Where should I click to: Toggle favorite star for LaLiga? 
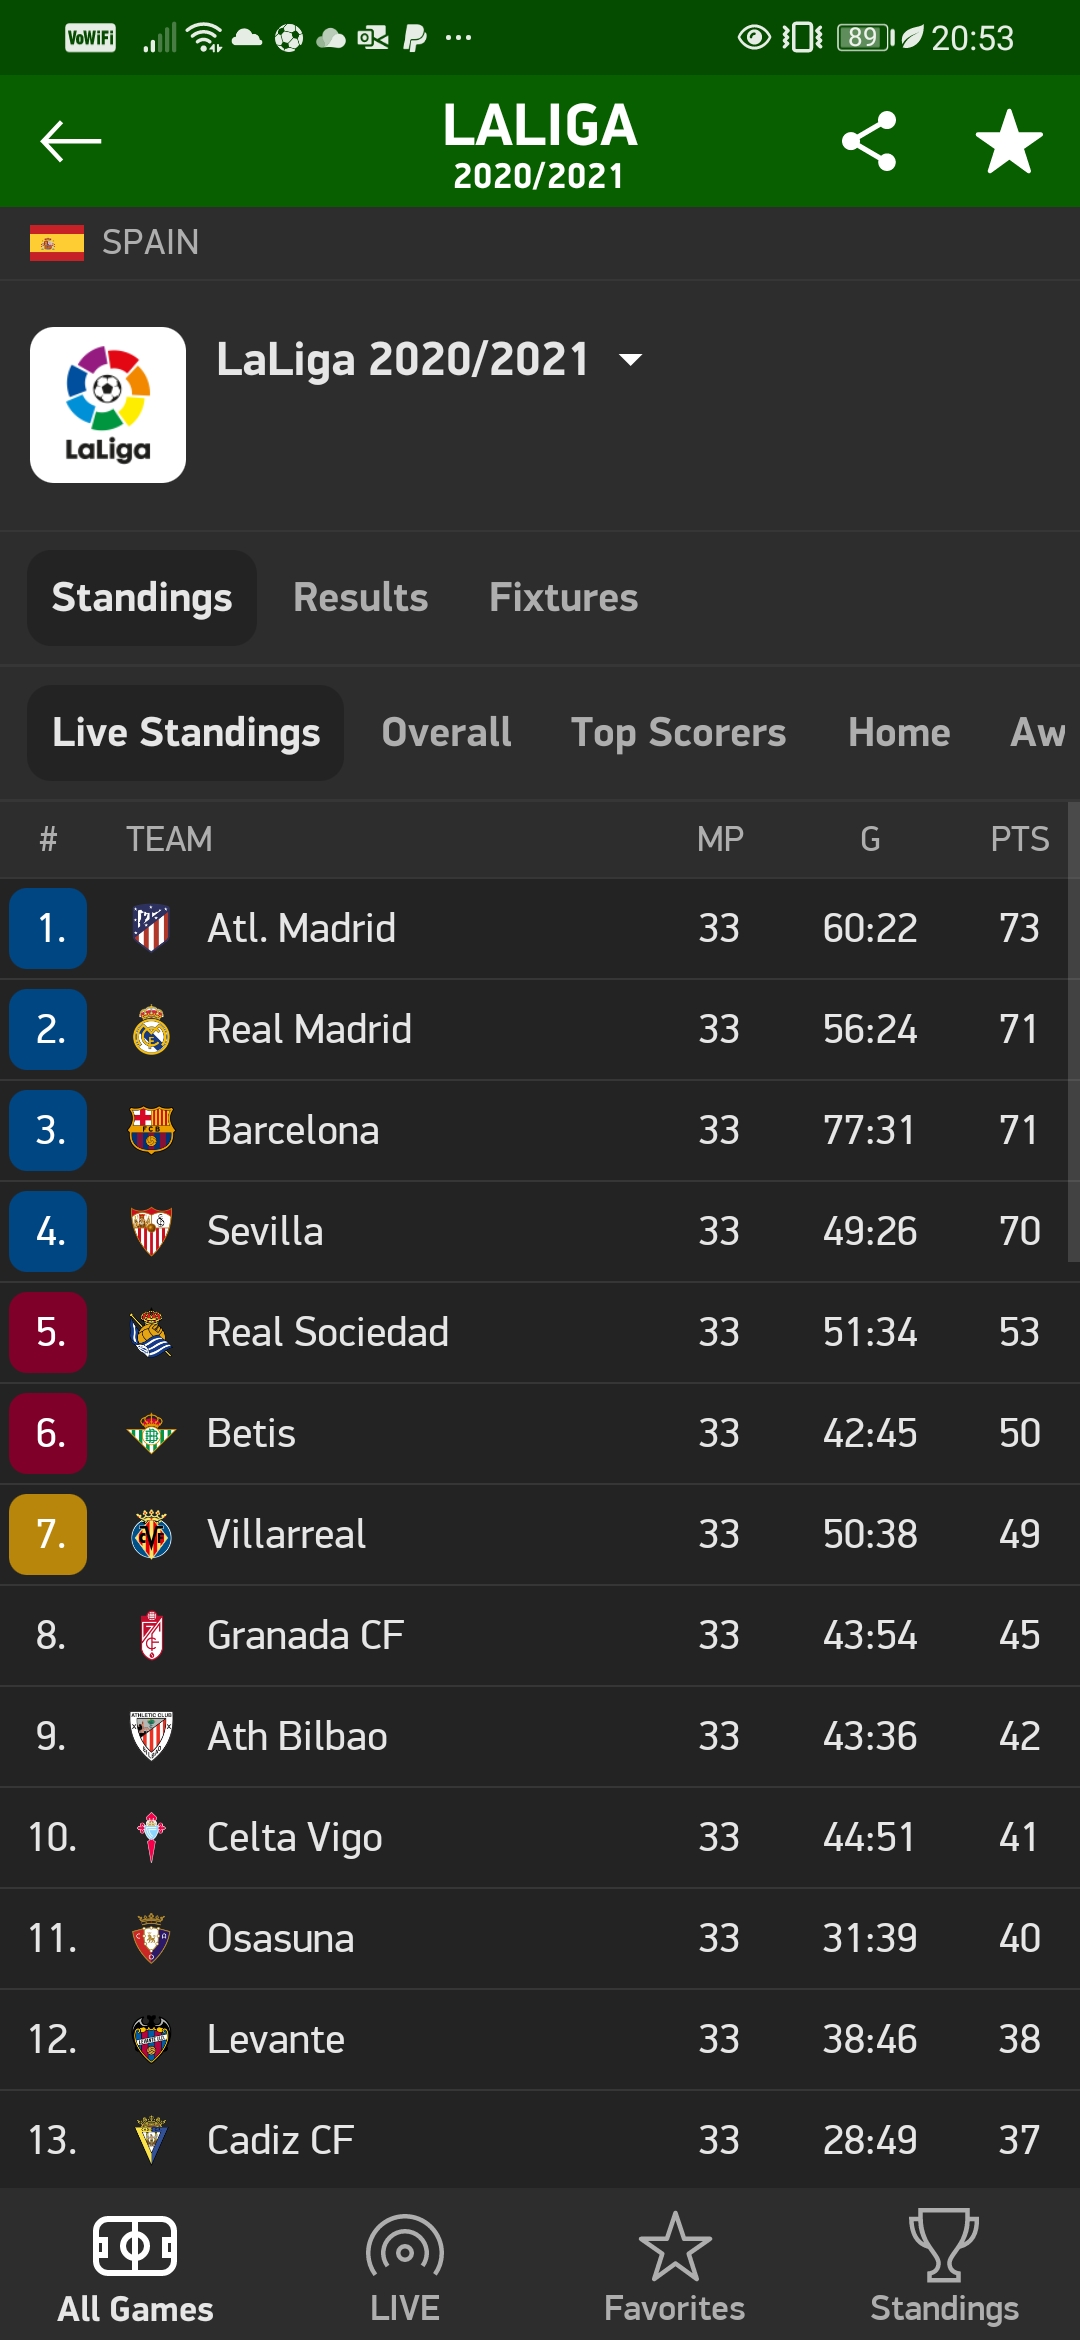1008,141
